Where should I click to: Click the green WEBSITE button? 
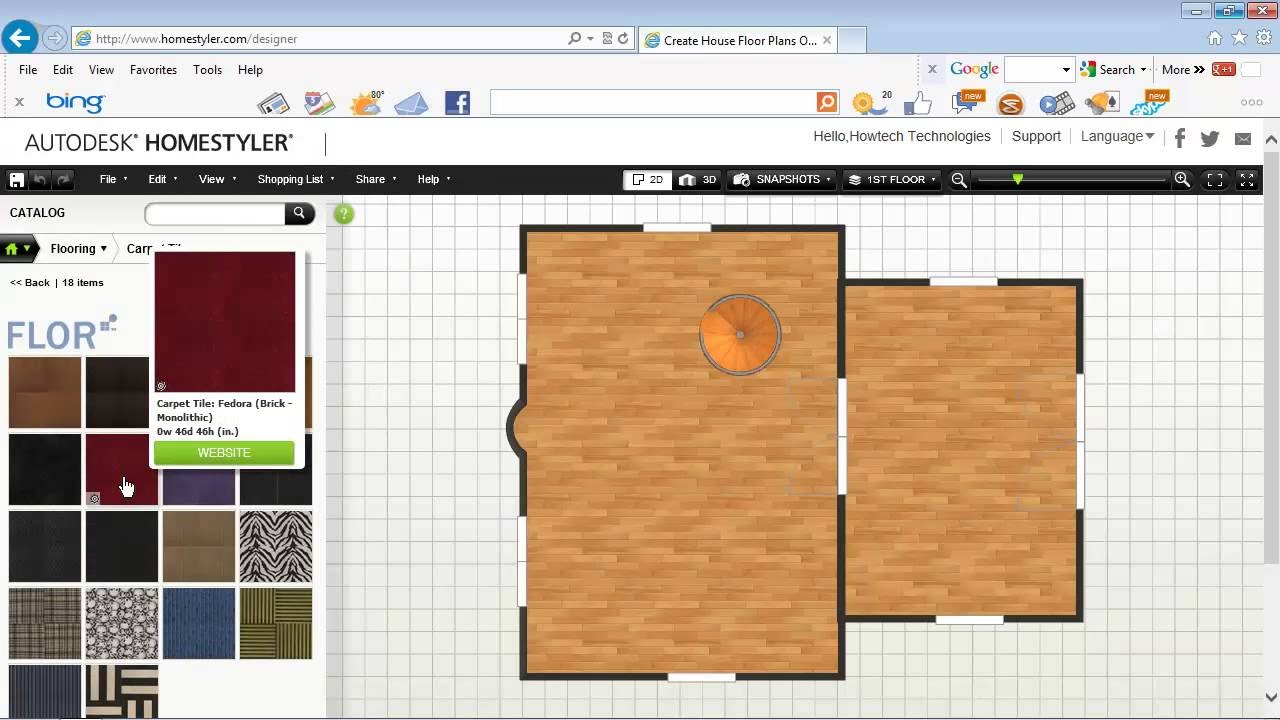pyautogui.click(x=224, y=453)
